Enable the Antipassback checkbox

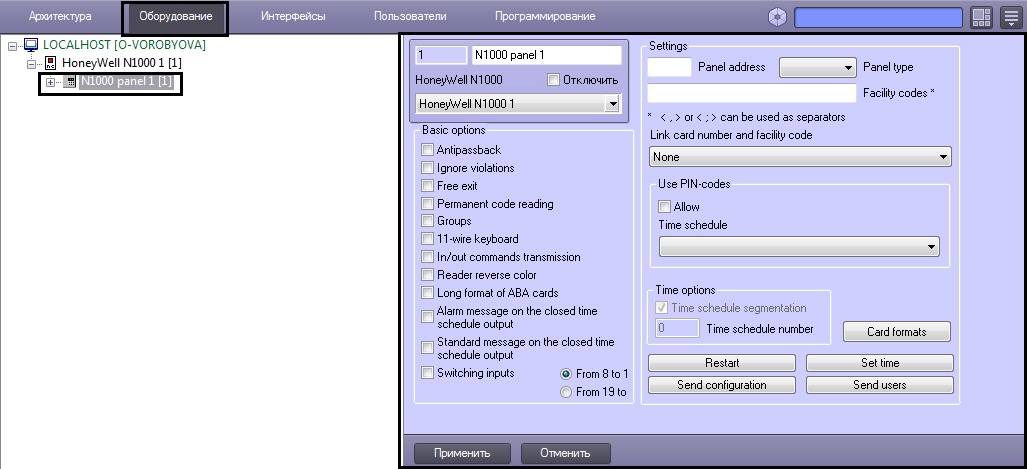(427, 150)
